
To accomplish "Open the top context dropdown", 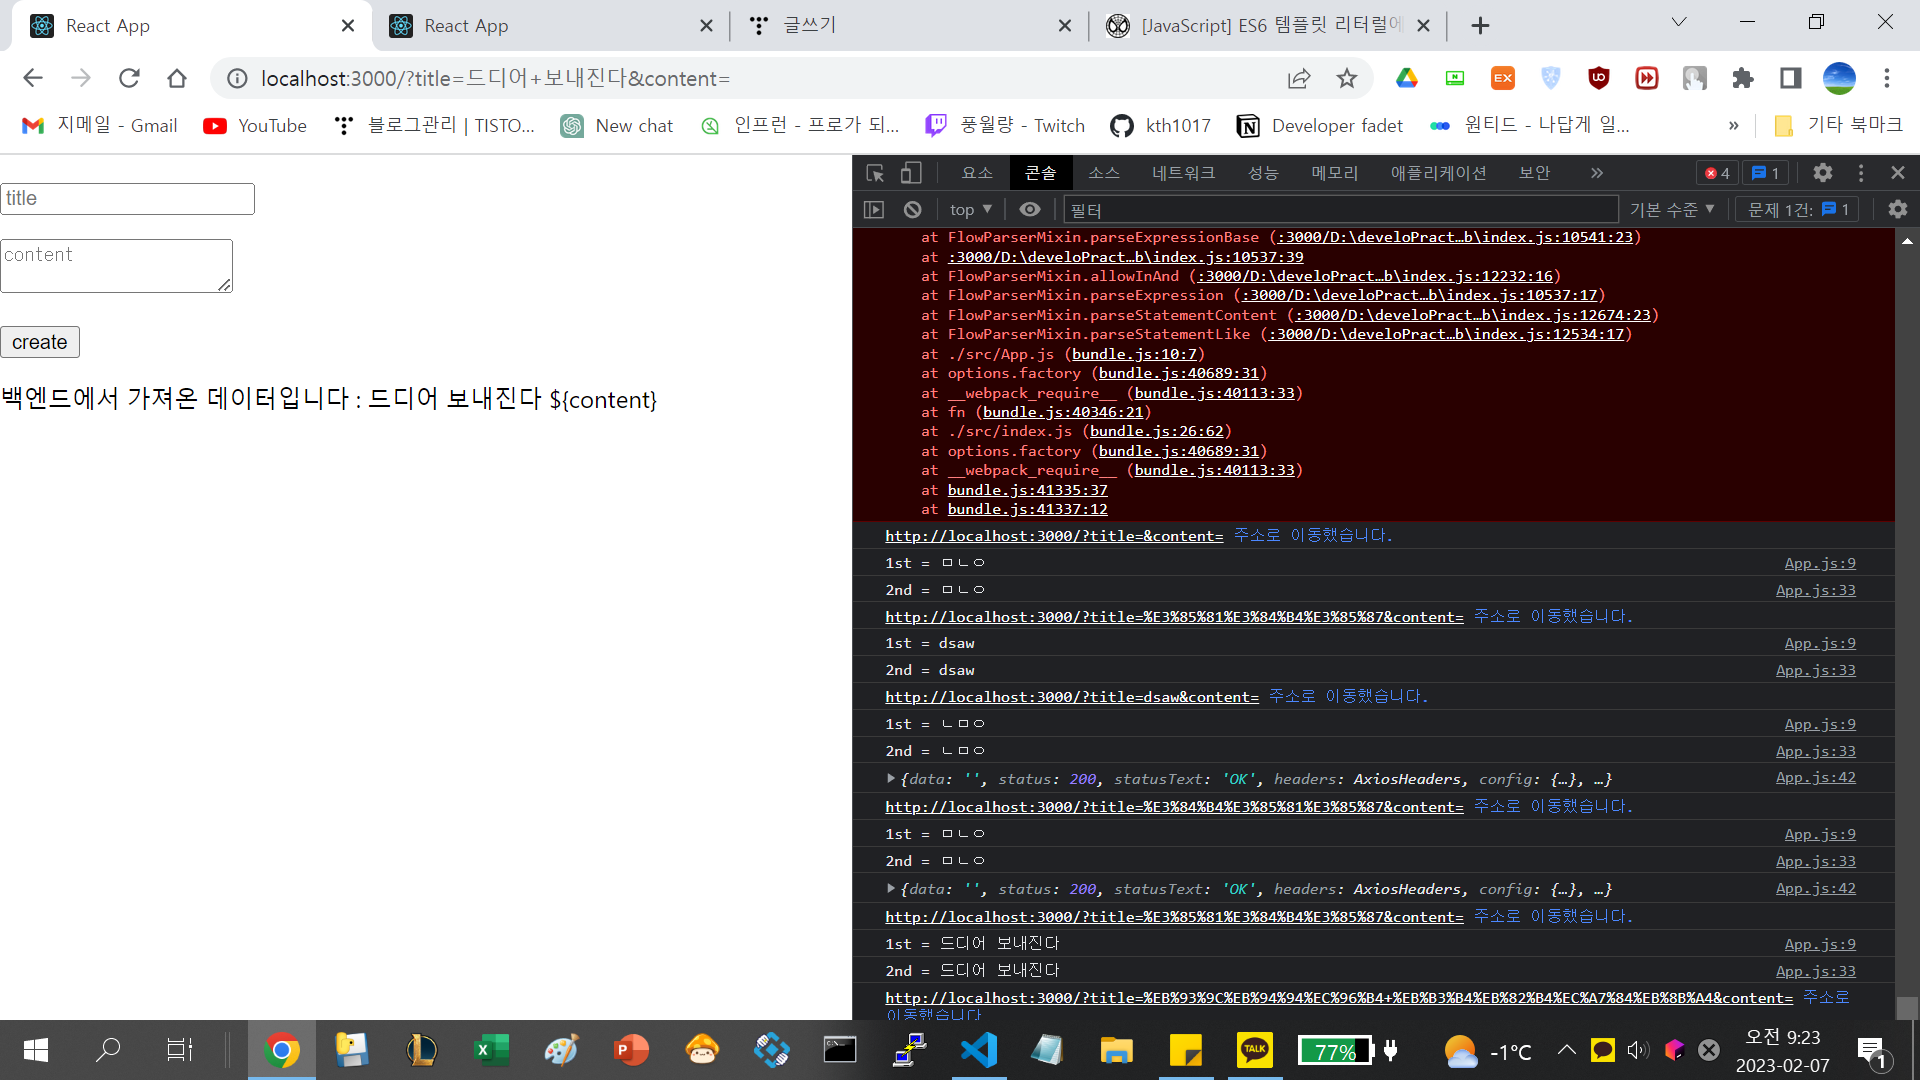I will click(x=970, y=209).
